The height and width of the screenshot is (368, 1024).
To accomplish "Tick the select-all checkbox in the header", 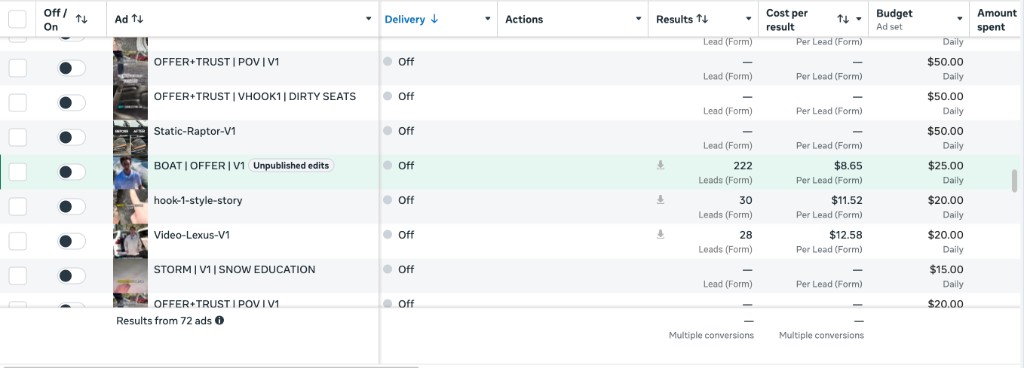I will tap(18, 19).
